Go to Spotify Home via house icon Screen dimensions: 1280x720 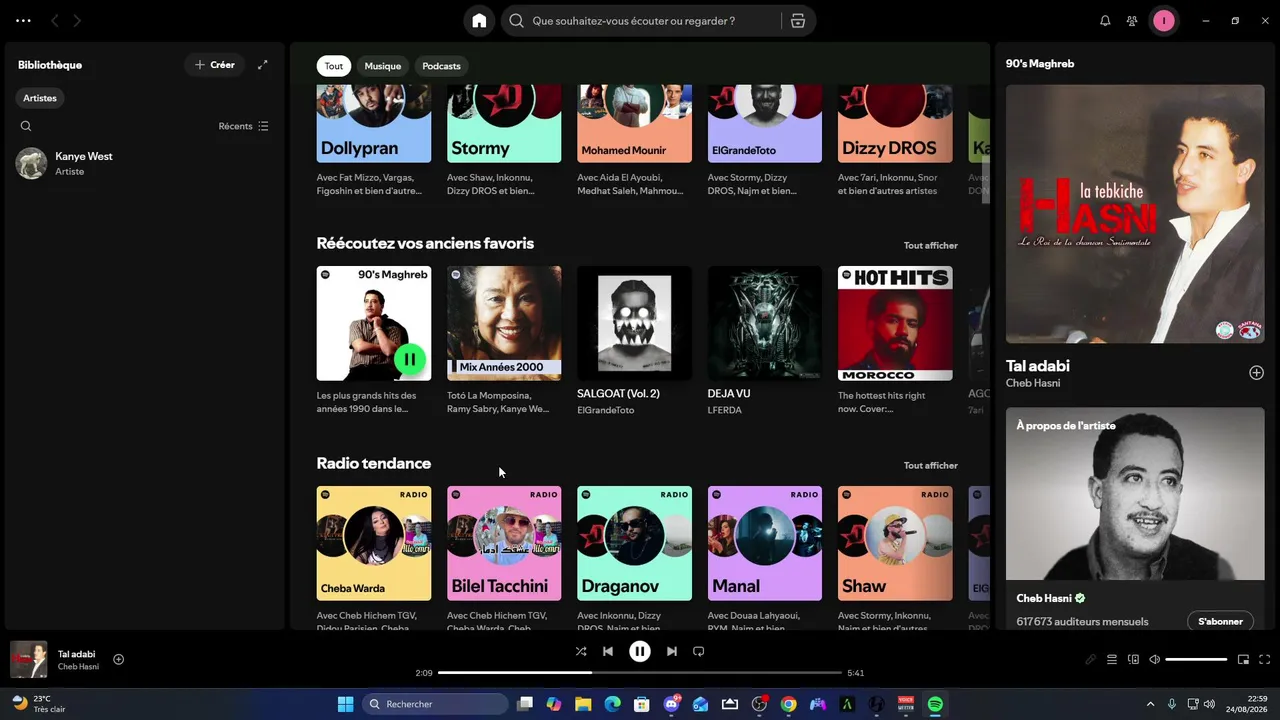pyautogui.click(x=479, y=21)
